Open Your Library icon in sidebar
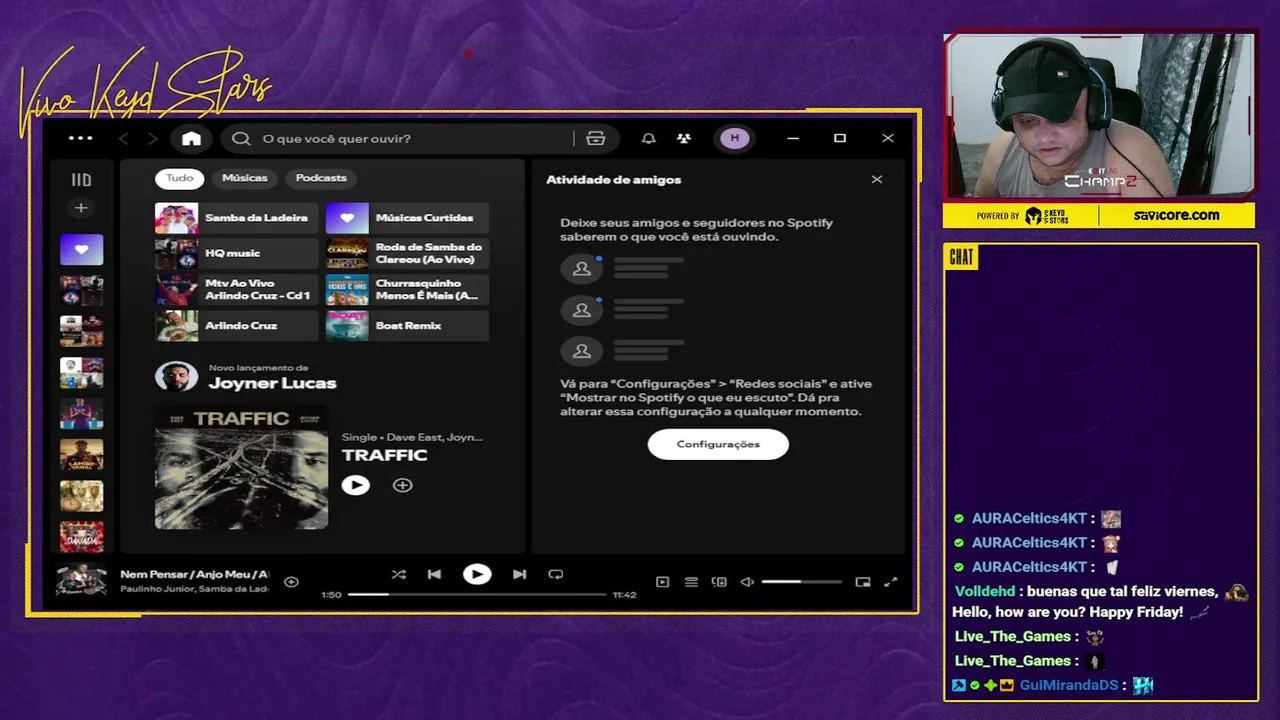This screenshot has height=720, width=1280. click(x=81, y=180)
